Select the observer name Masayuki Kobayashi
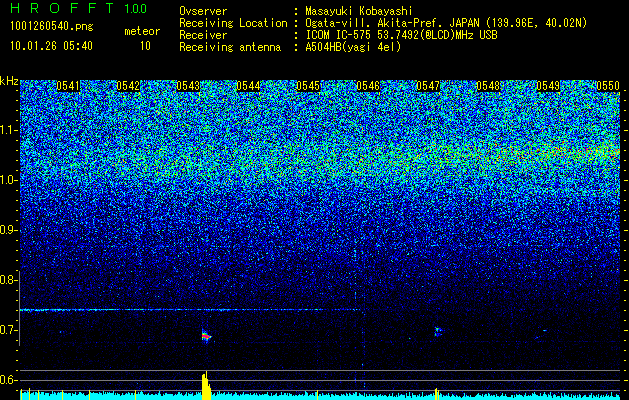 coord(359,11)
